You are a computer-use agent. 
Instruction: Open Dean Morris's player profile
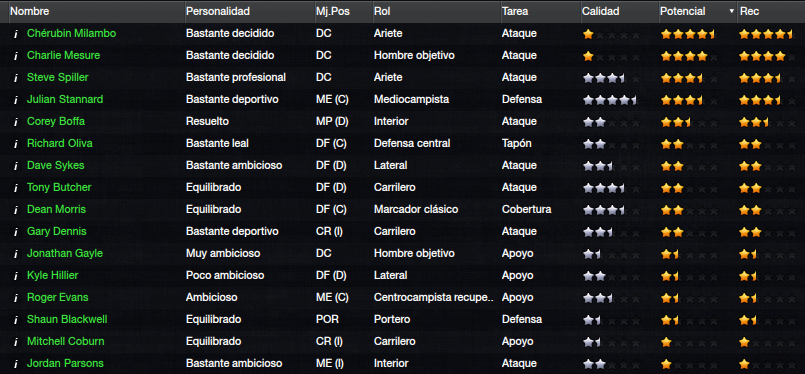[56, 210]
